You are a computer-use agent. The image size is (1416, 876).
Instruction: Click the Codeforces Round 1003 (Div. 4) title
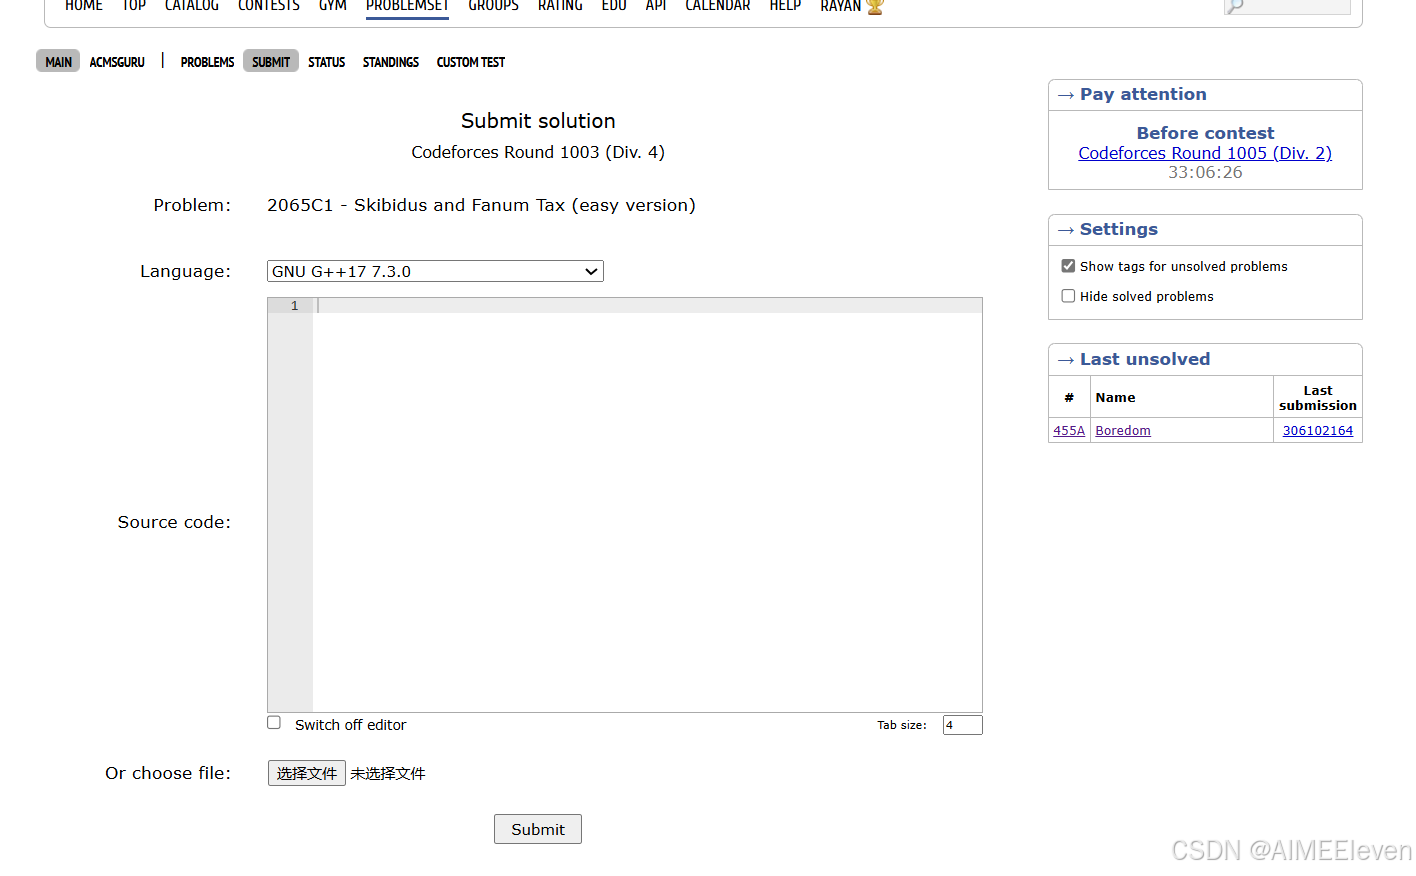click(x=538, y=152)
